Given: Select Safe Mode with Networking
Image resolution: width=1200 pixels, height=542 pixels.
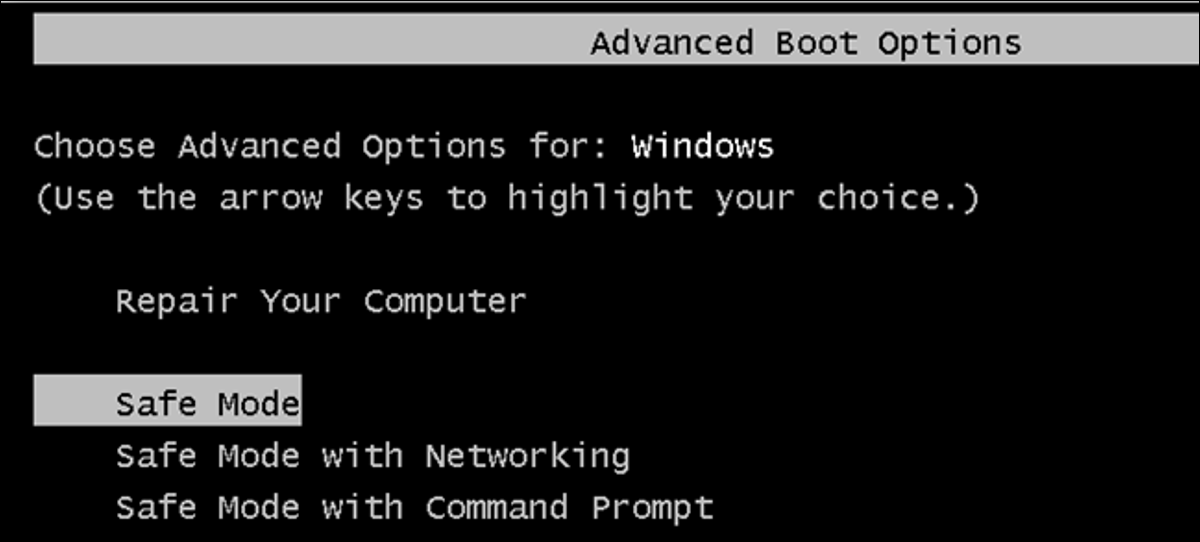Looking at the screenshot, I should click(x=372, y=456).
